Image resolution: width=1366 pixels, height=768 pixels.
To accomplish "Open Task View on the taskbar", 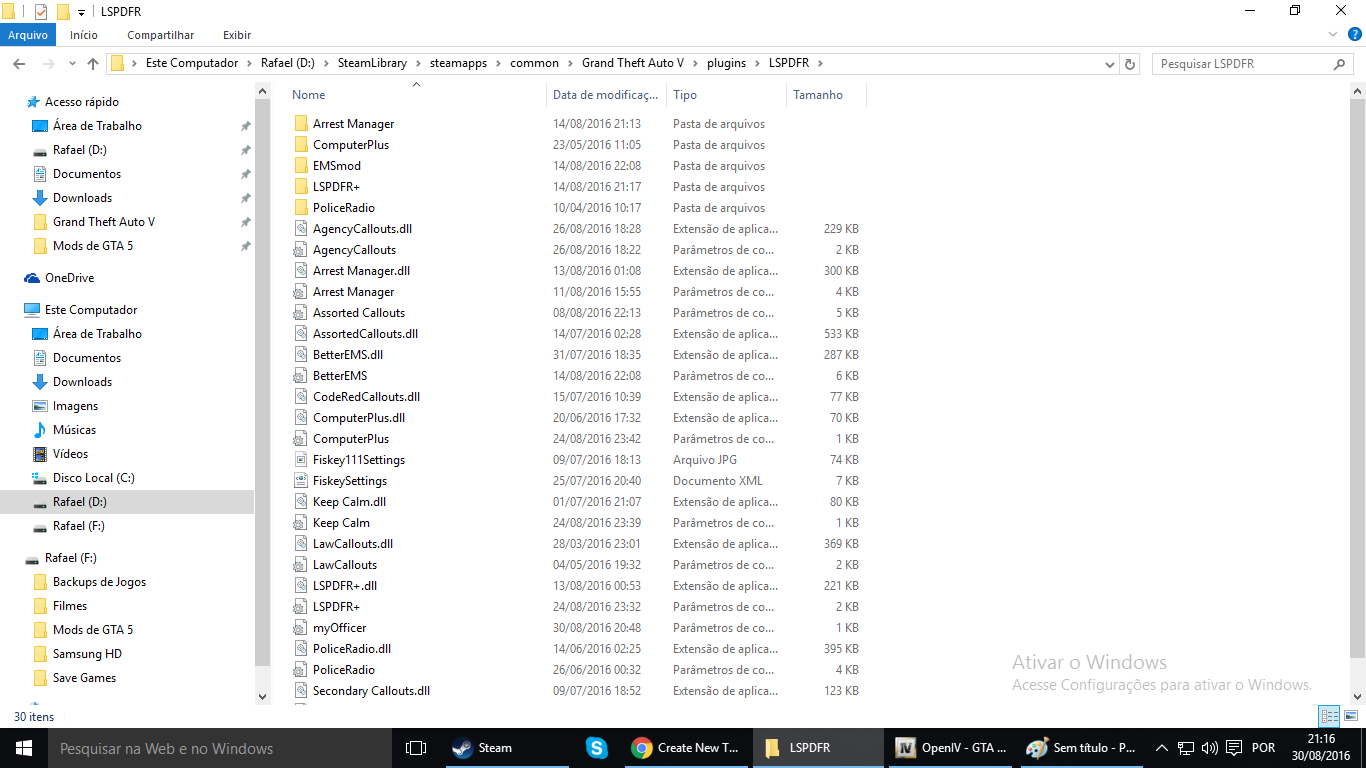I will pyautogui.click(x=416, y=748).
